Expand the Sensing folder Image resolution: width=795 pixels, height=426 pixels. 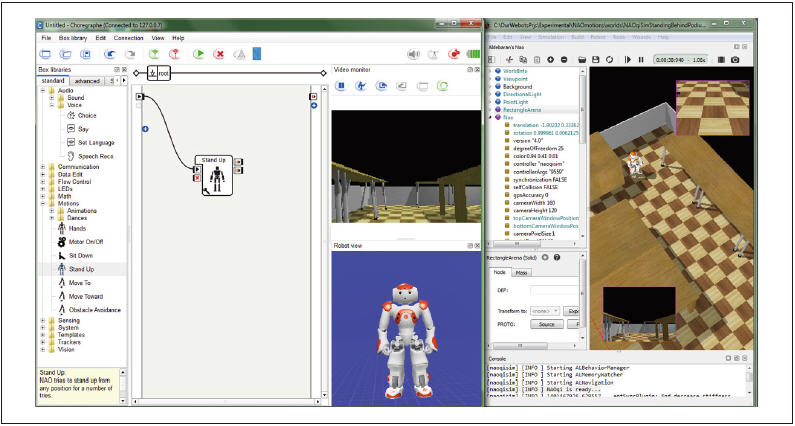(x=42, y=321)
